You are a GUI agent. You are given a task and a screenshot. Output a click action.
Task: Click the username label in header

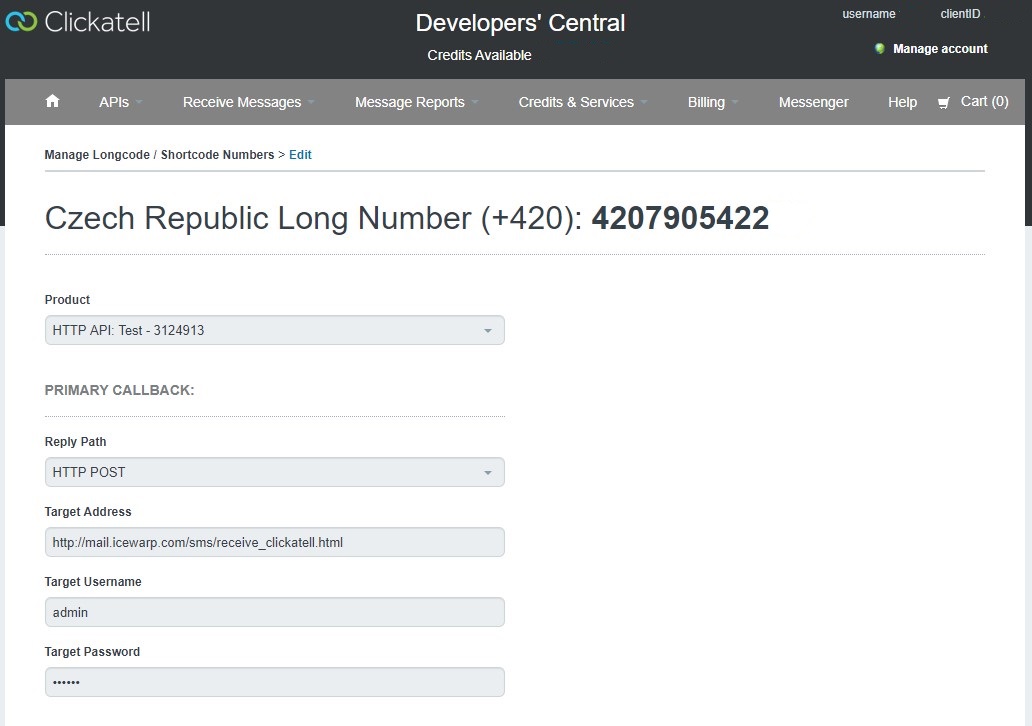point(868,14)
